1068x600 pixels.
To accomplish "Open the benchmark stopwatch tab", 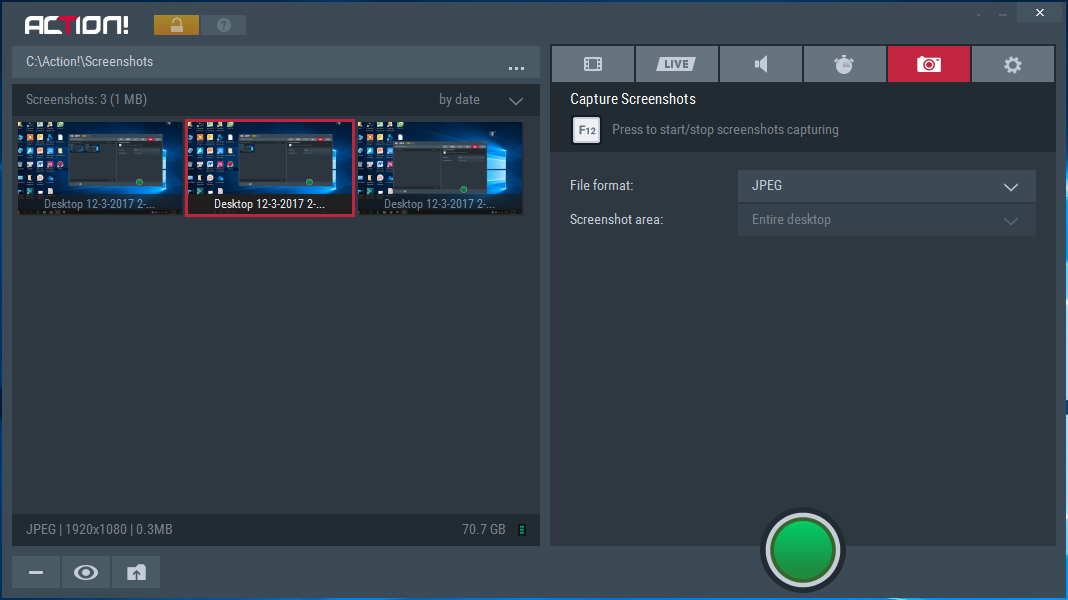I will 845,64.
